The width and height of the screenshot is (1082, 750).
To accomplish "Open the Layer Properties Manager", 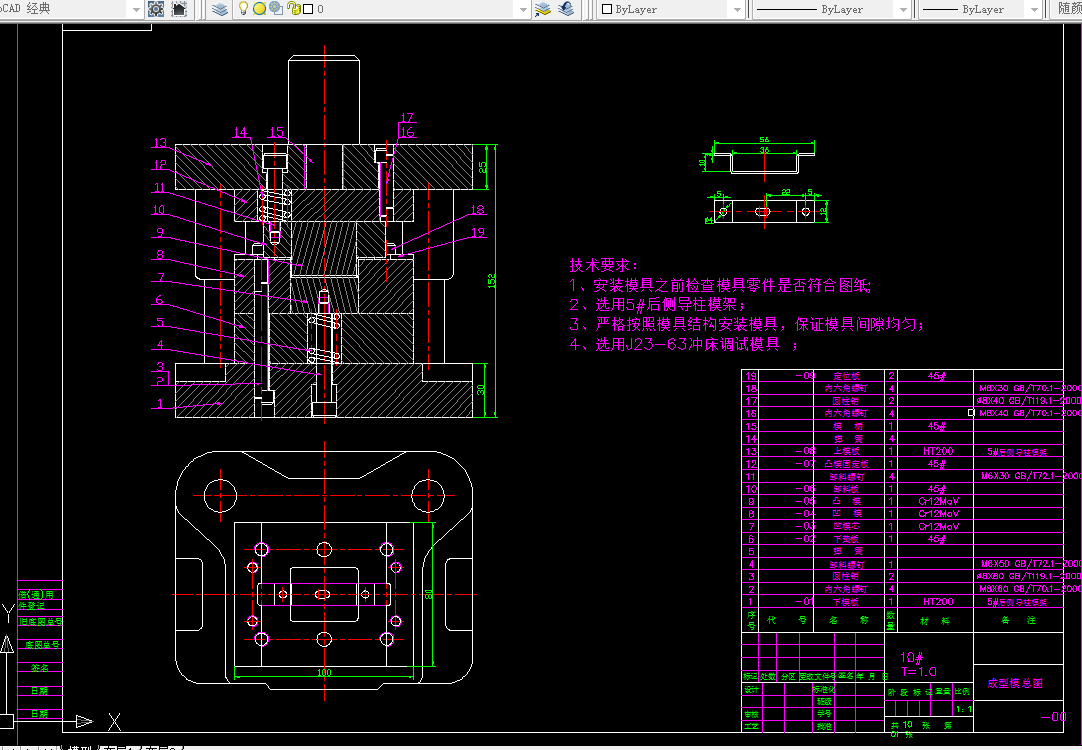I will [219, 9].
